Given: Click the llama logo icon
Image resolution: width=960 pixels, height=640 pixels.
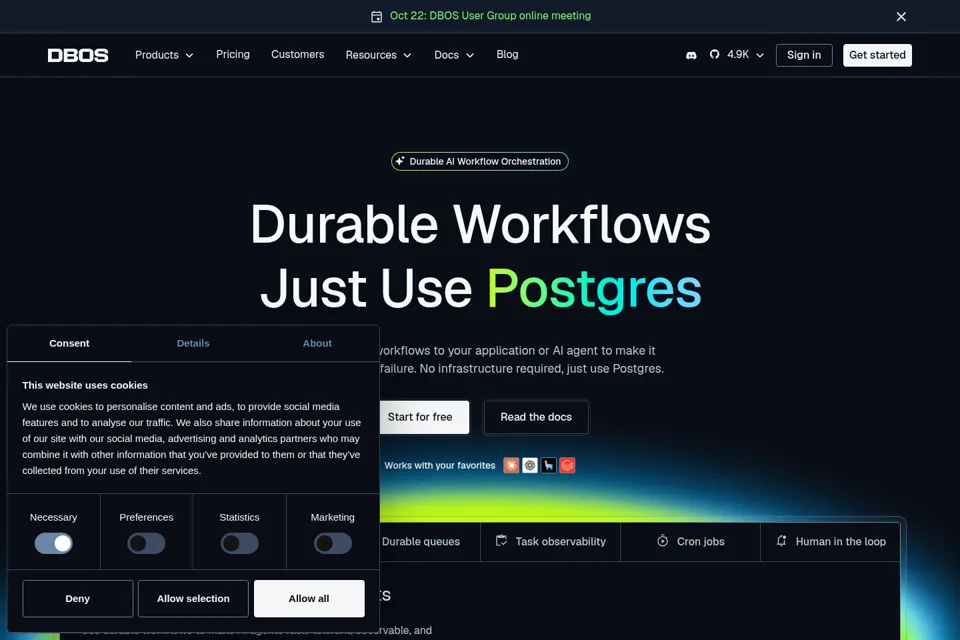Looking at the screenshot, I should [x=549, y=465].
